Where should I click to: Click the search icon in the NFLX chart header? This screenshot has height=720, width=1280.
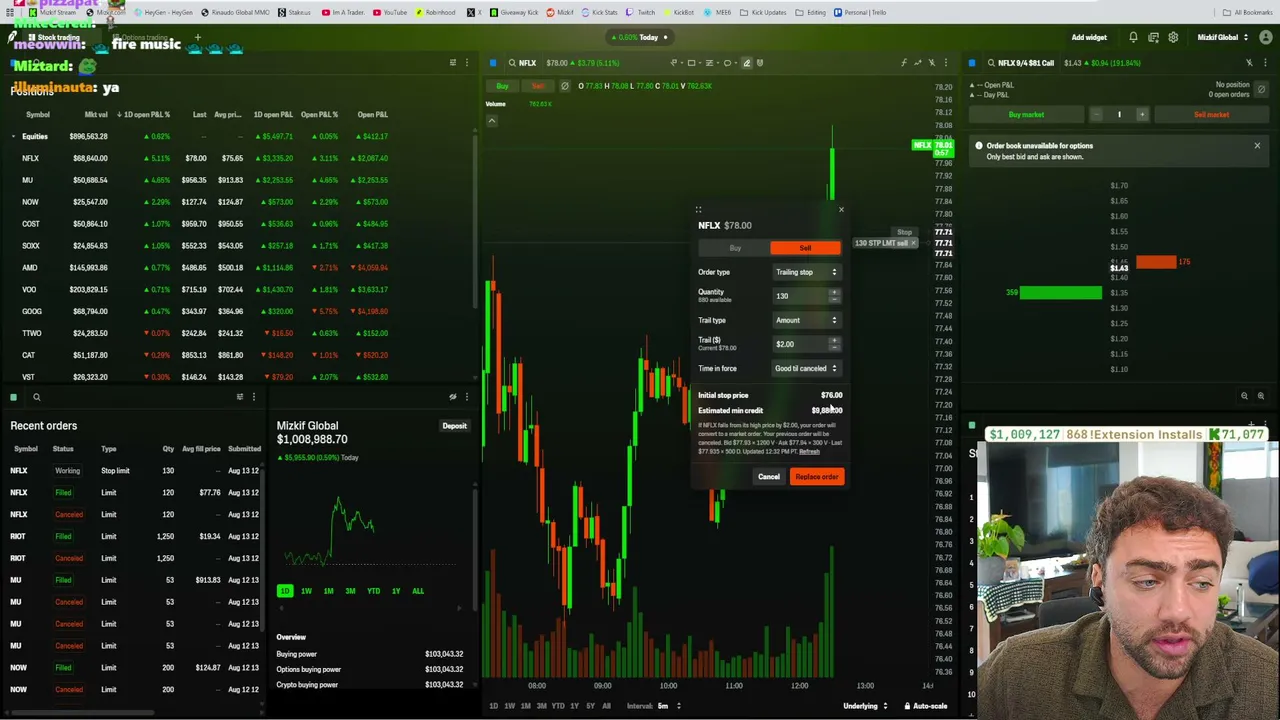(x=512, y=63)
